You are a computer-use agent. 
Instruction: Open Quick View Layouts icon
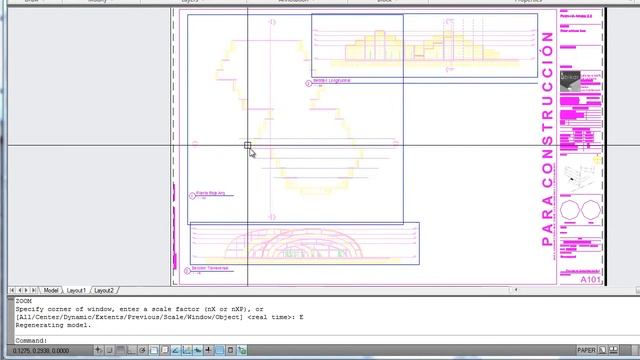point(602,350)
